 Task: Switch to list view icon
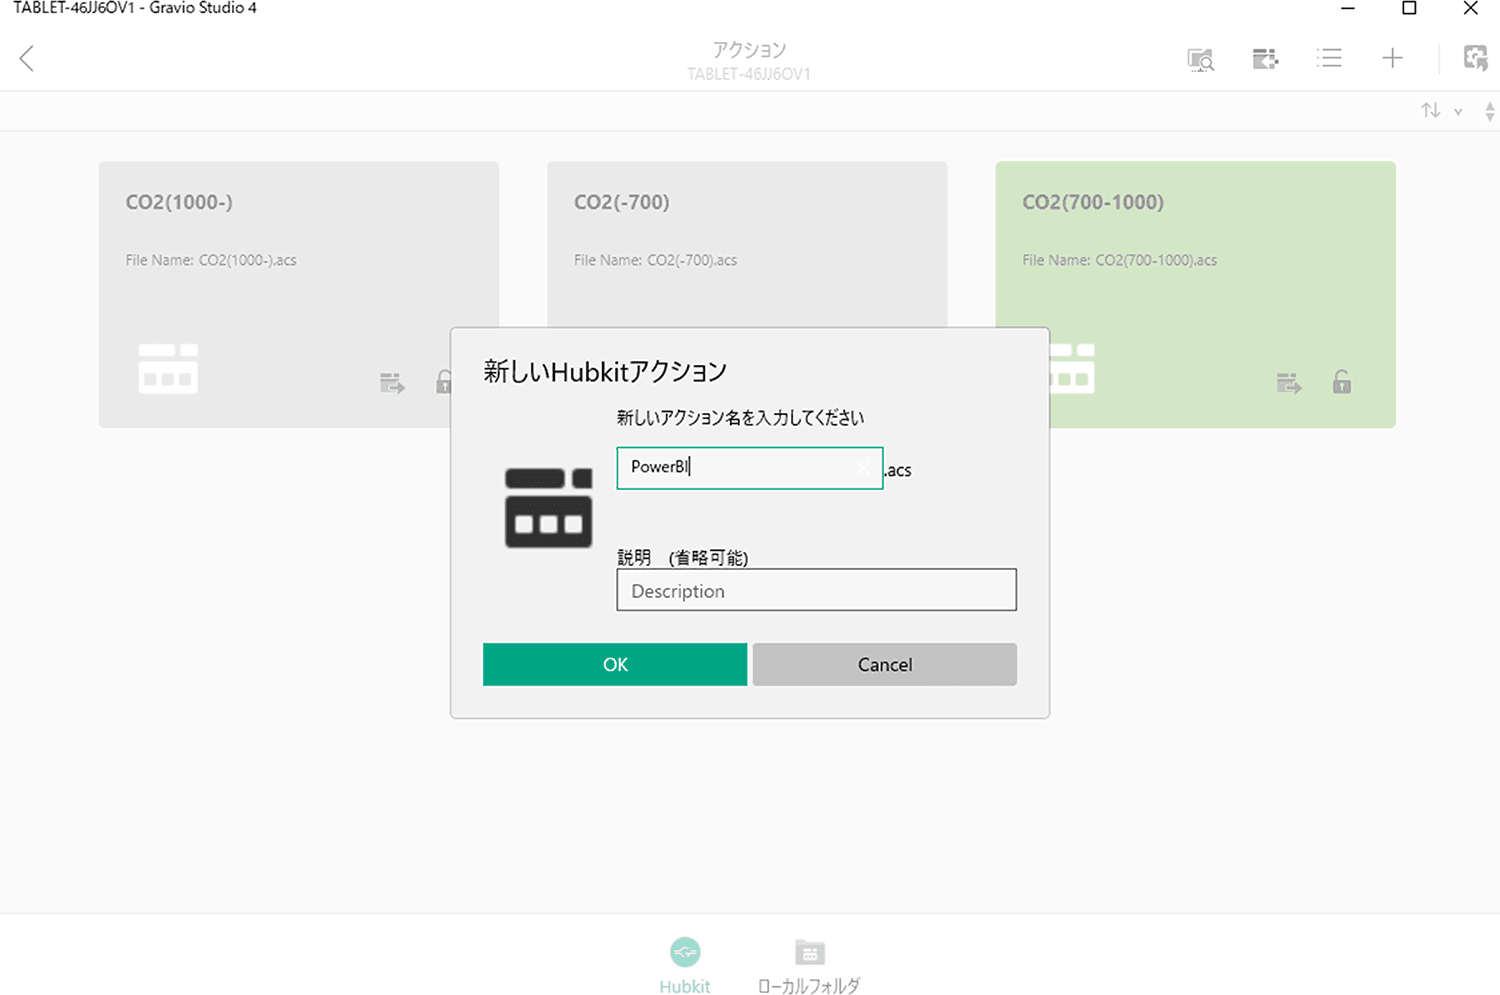(1329, 58)
